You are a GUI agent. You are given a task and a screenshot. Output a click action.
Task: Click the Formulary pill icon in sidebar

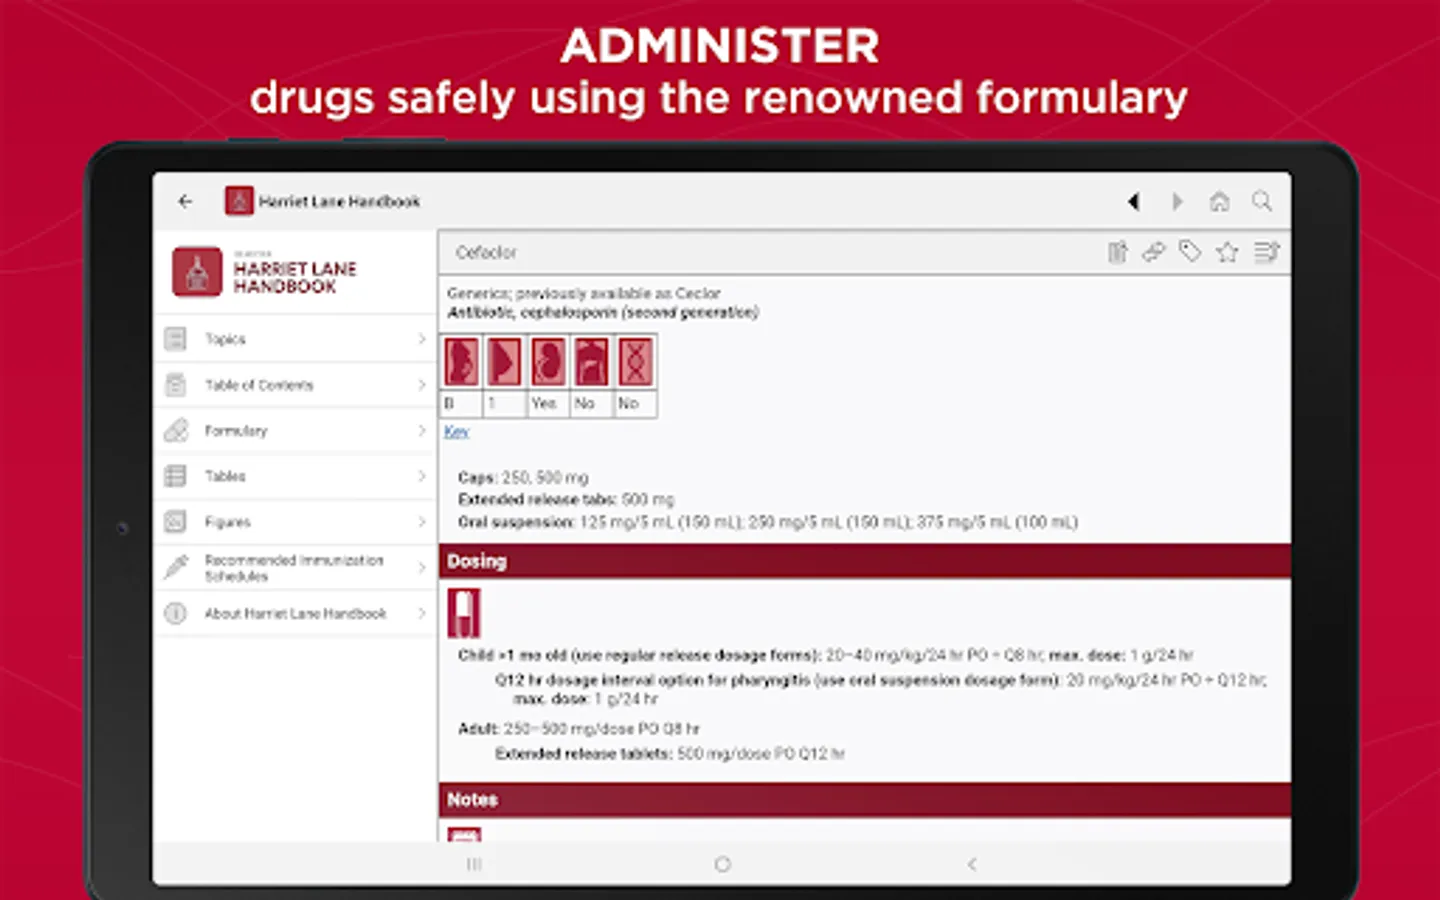click(x=175, y=430)
